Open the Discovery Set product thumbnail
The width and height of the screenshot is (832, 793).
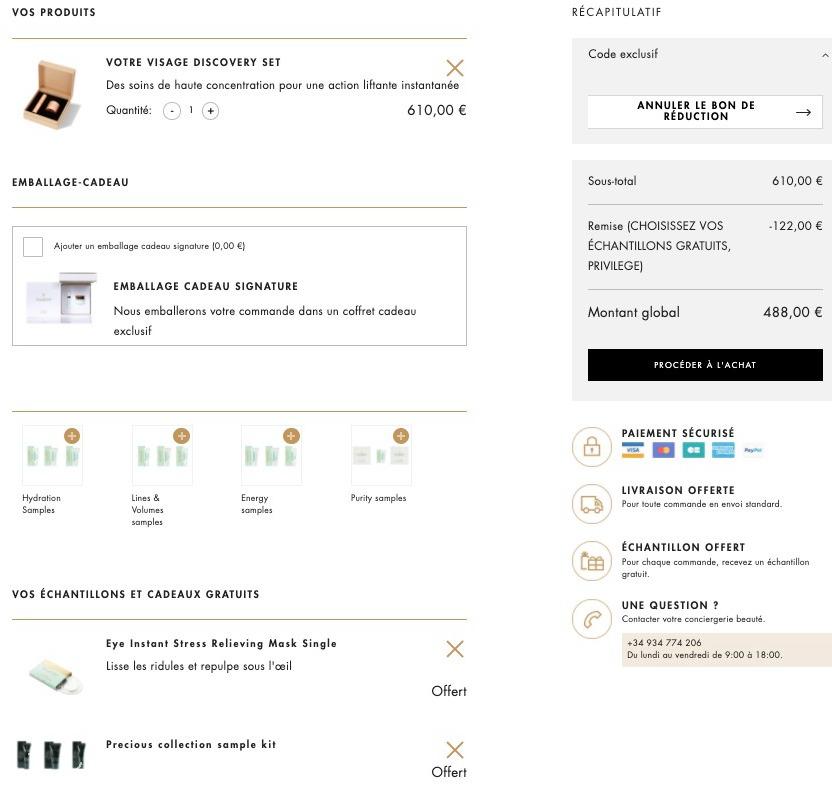pos(52,95)
